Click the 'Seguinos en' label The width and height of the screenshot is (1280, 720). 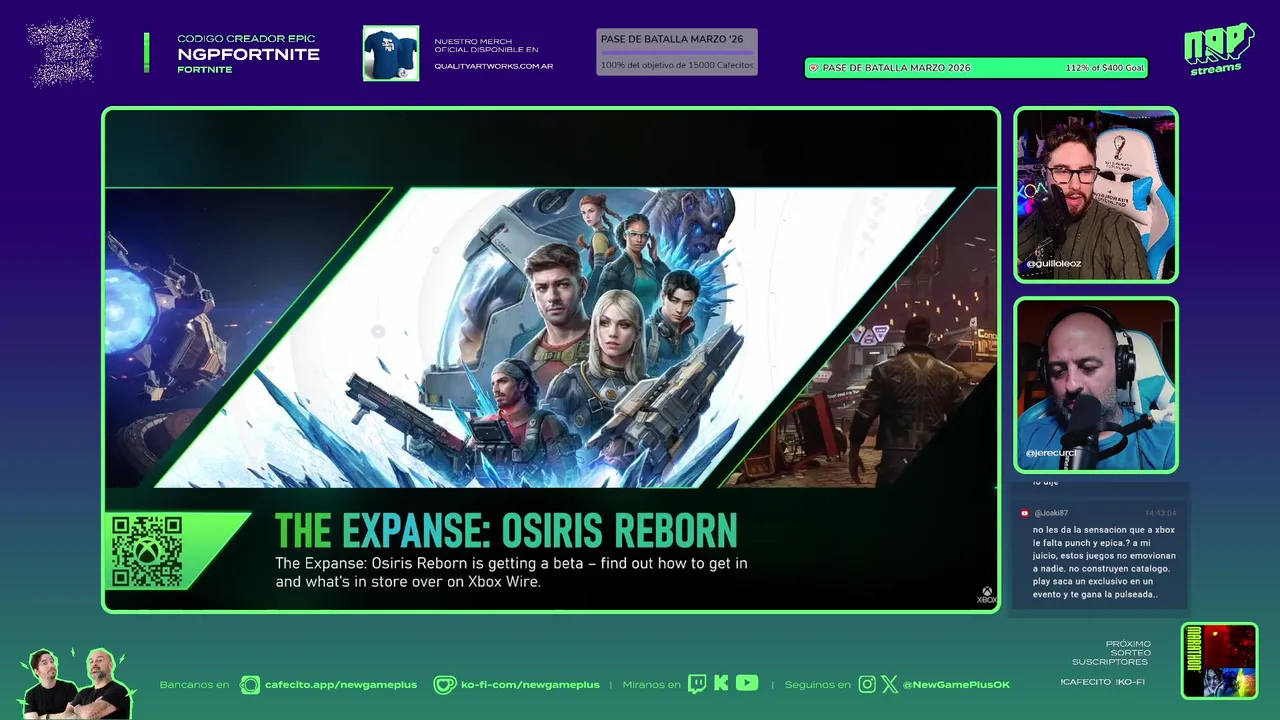click(x=818, y=685)
